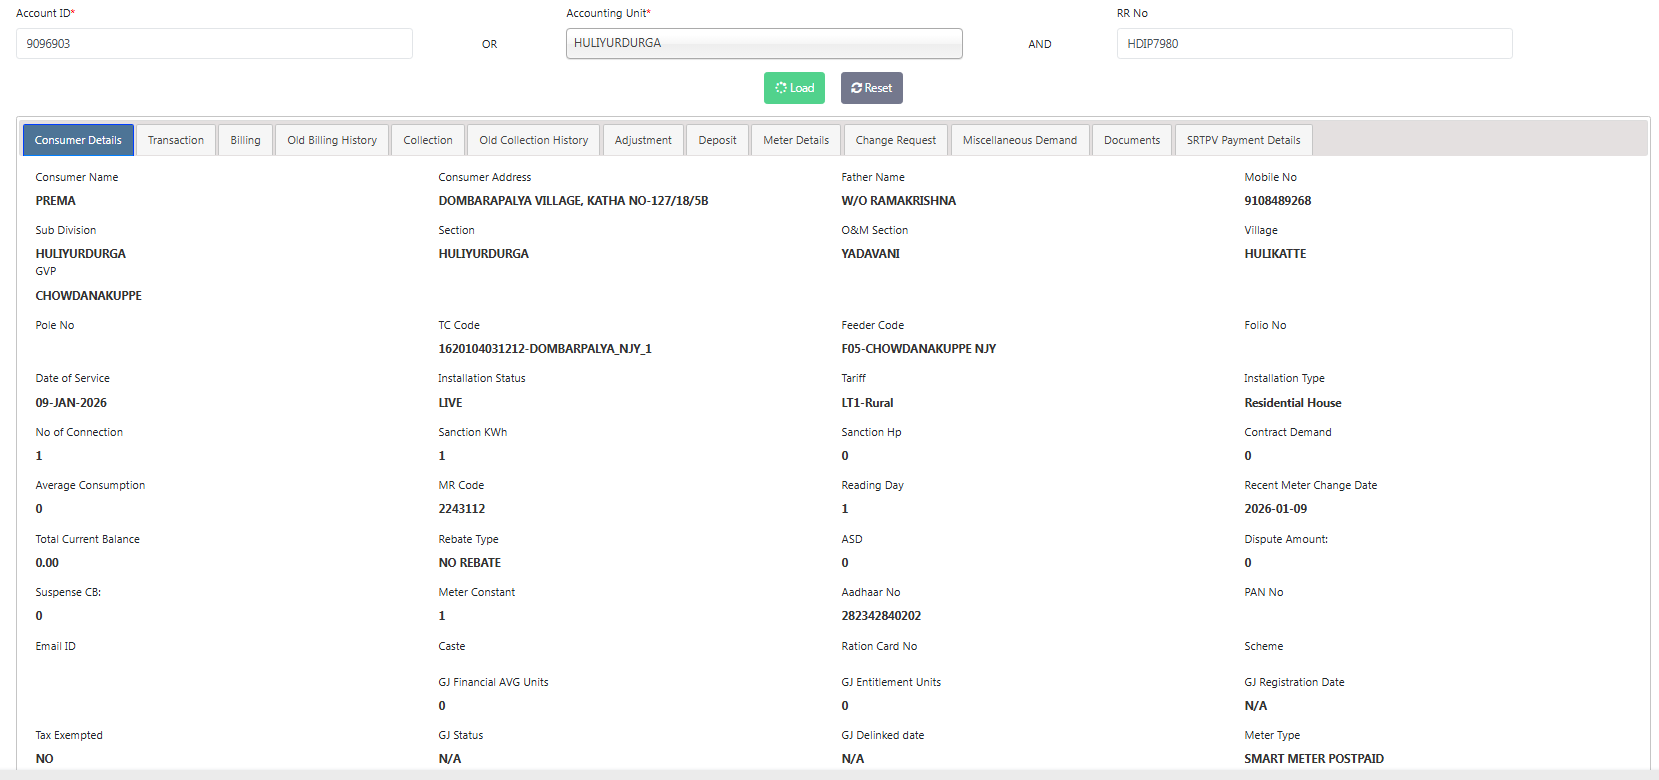Open the Change Request tab

click(896, 140)
